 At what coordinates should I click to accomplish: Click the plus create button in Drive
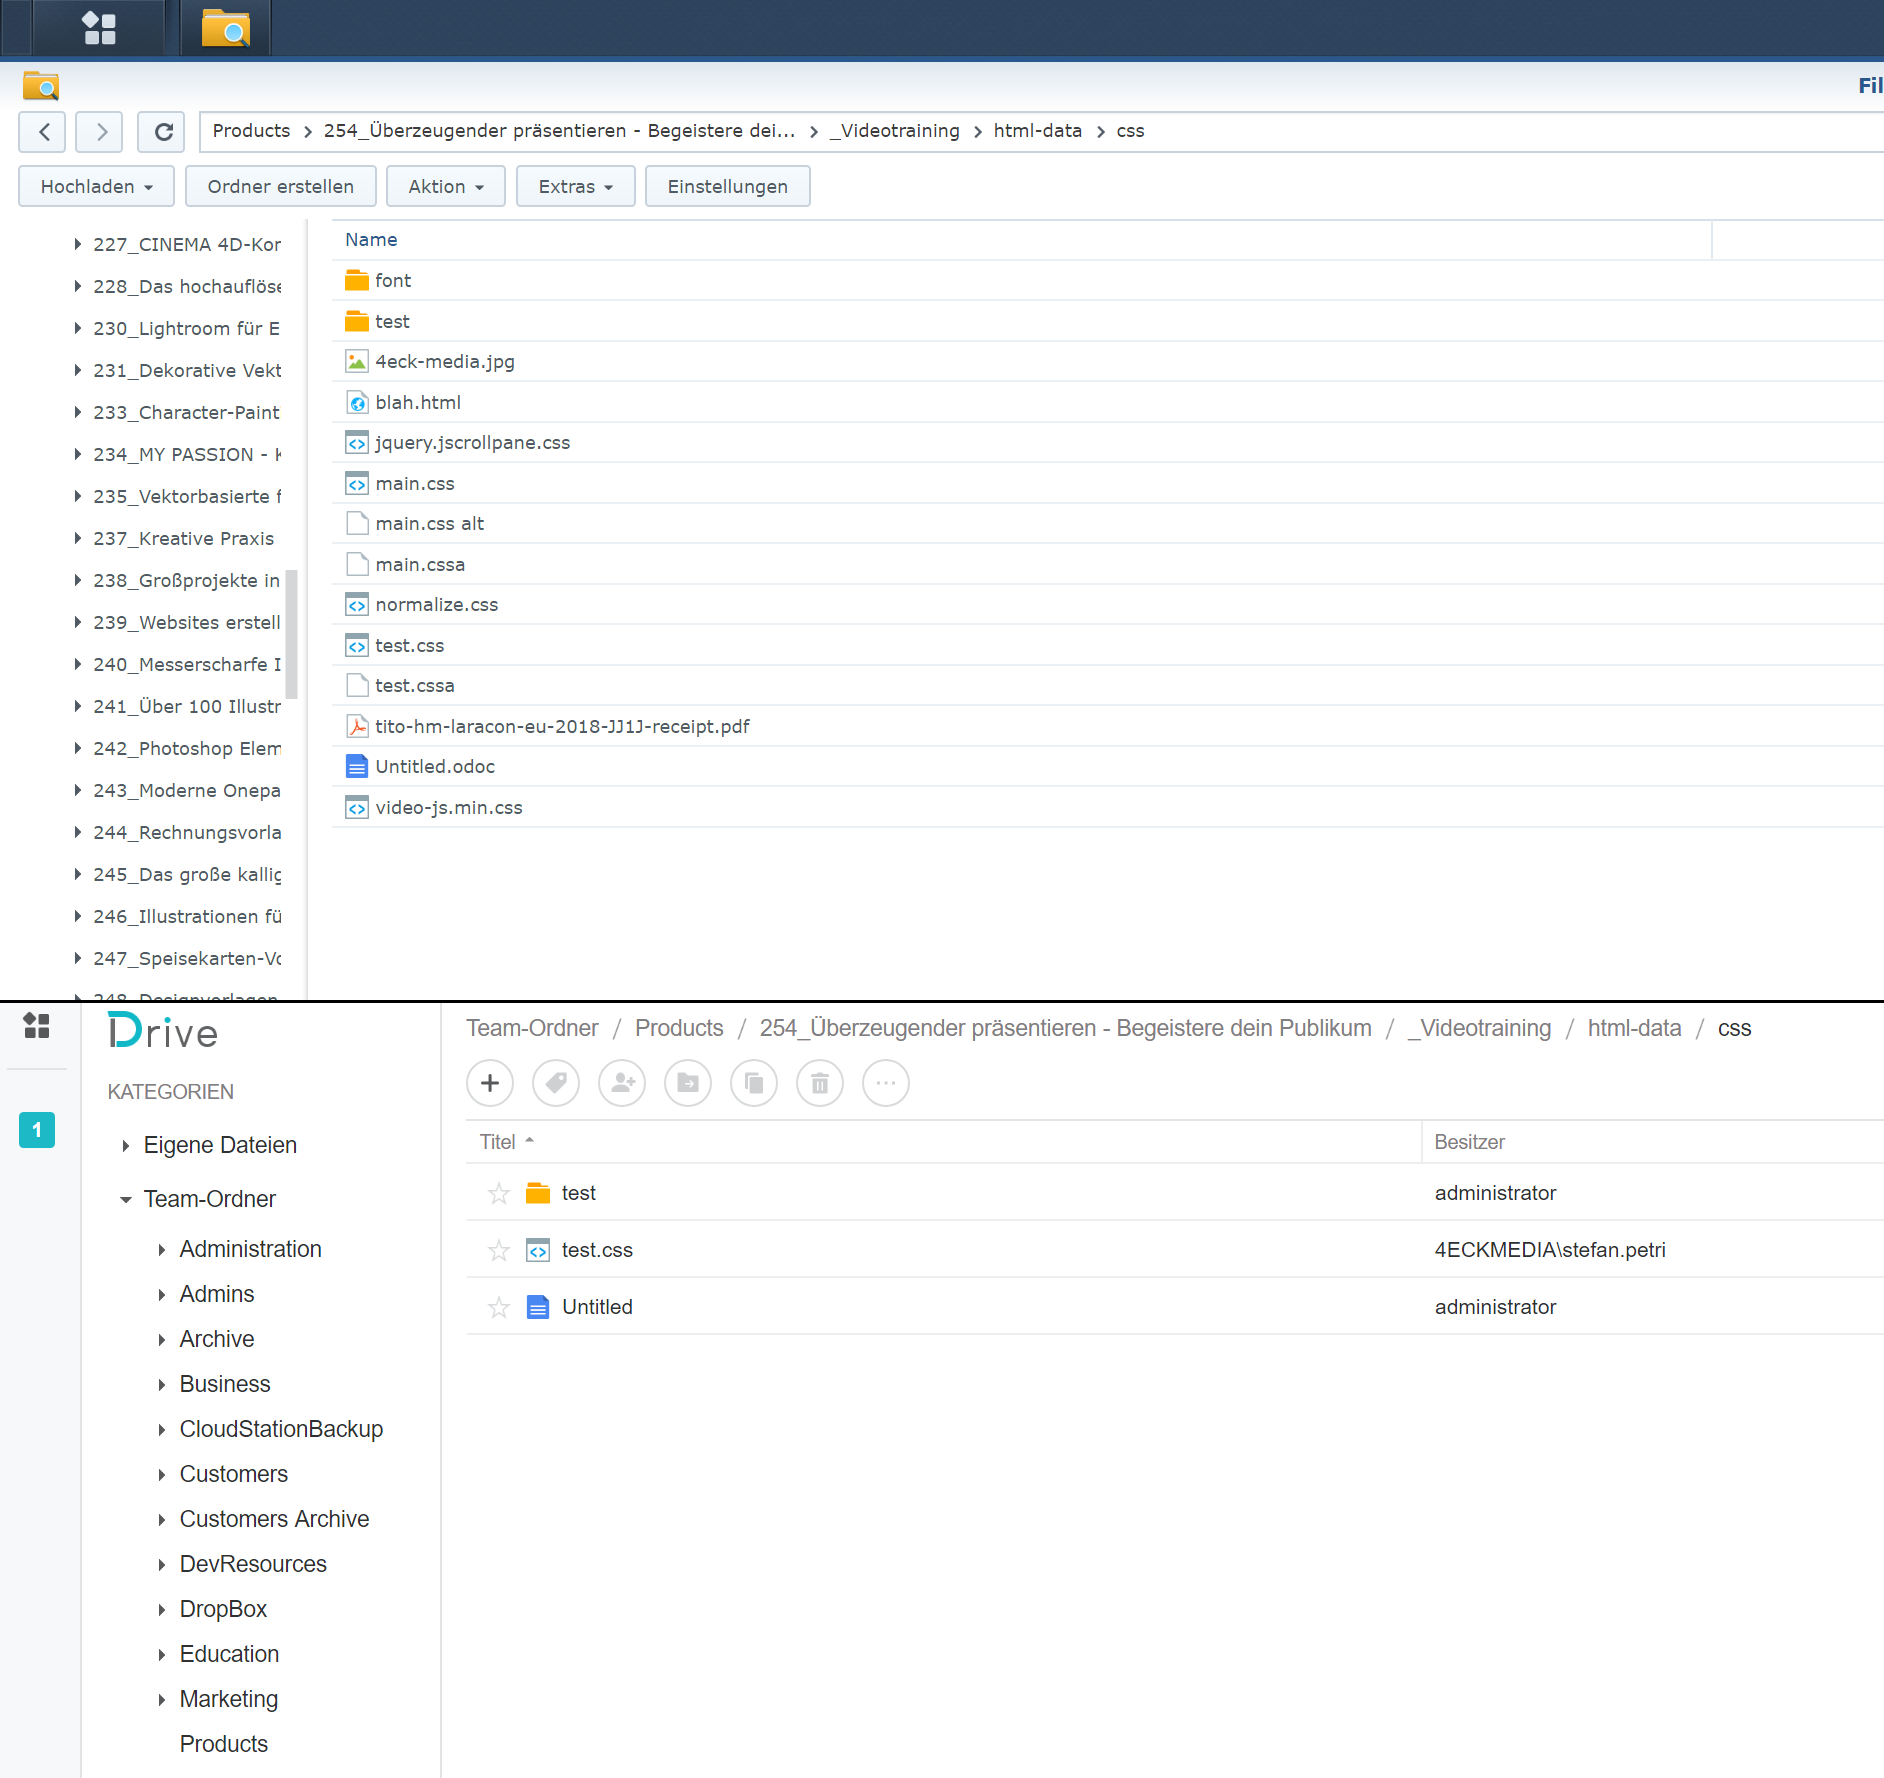pyautogui.click(x=490, y=1083)
